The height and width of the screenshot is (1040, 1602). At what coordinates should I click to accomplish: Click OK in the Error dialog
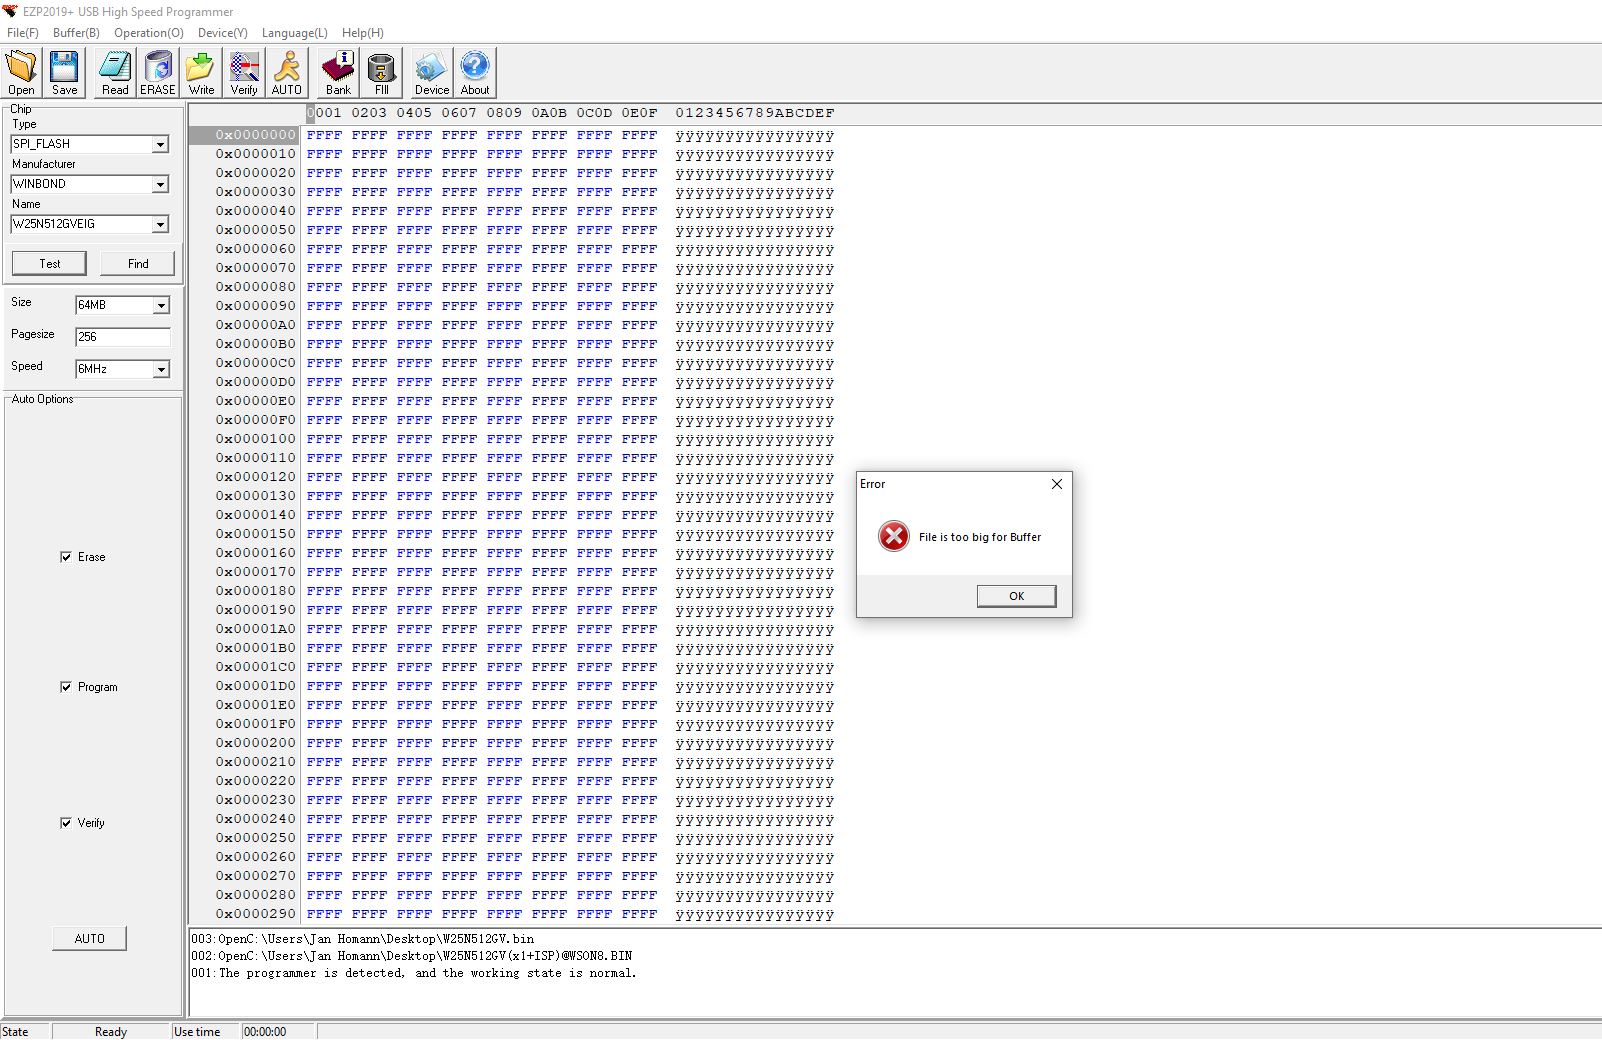click(1016, 596)
